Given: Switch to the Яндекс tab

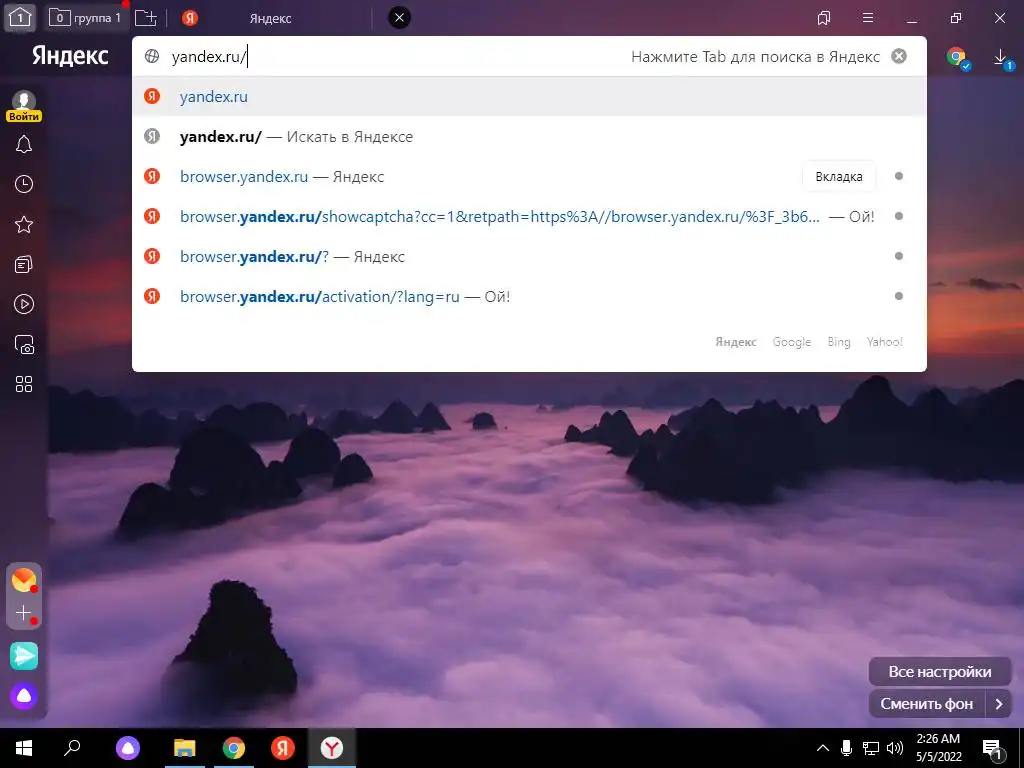Looking at the screenshot, I should coord(269,18).
